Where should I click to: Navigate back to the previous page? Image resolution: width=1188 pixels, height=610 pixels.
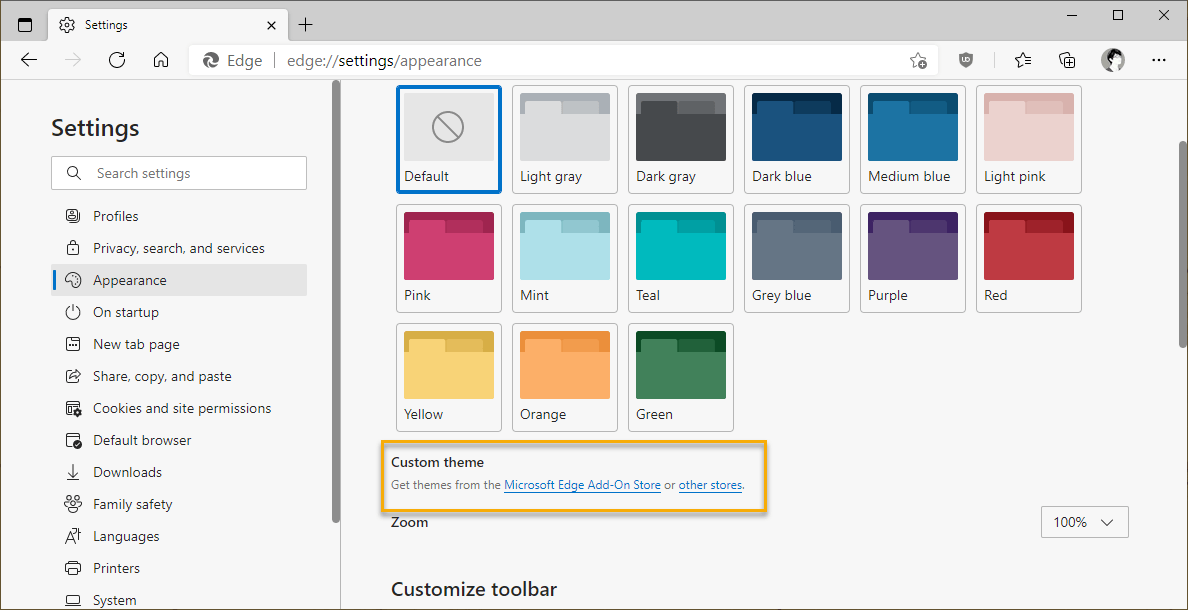pos(29,60)
